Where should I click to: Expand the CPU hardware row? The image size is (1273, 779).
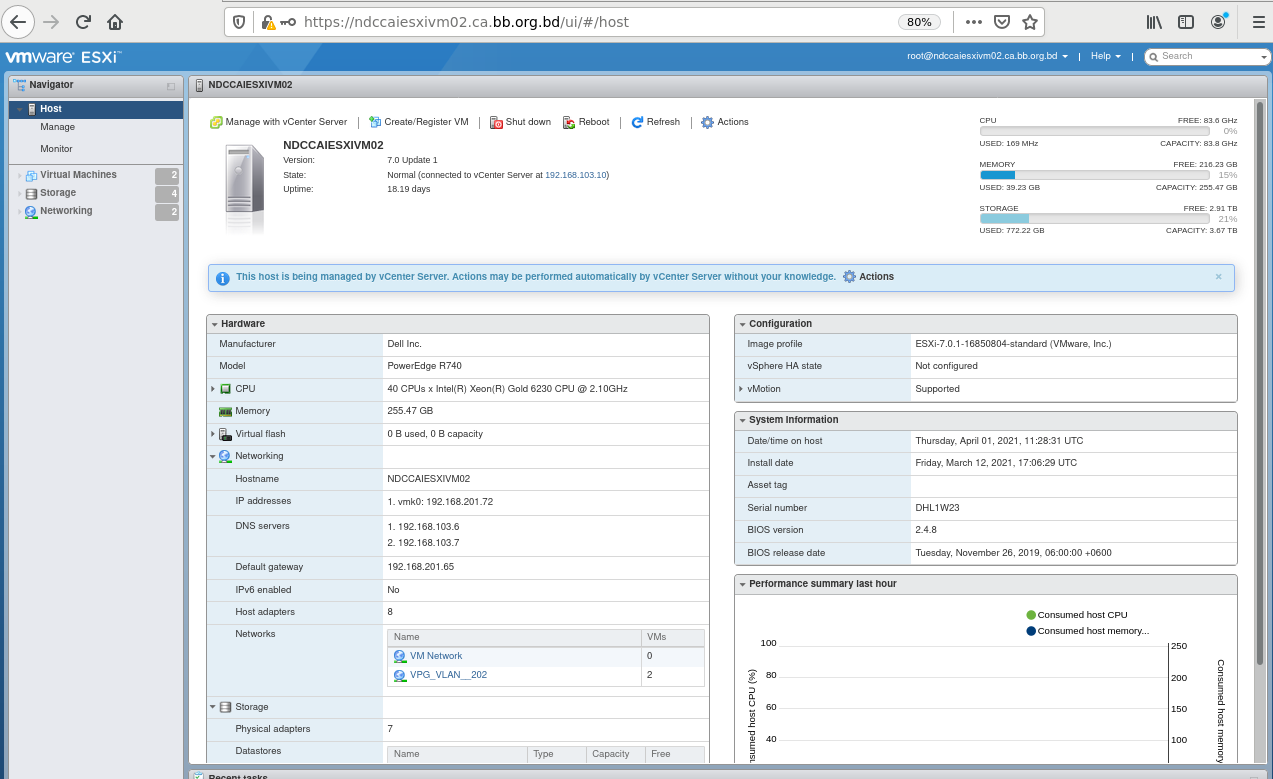pos(213,389)
